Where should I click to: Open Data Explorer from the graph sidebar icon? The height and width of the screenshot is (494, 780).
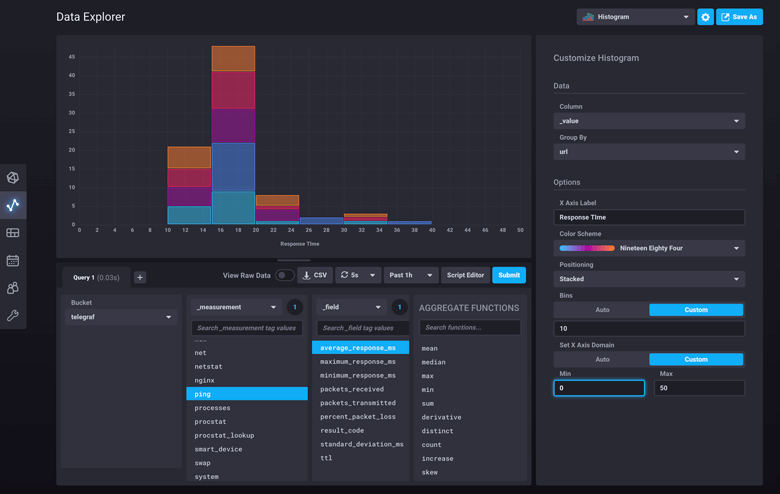click(x=13, y=205)
